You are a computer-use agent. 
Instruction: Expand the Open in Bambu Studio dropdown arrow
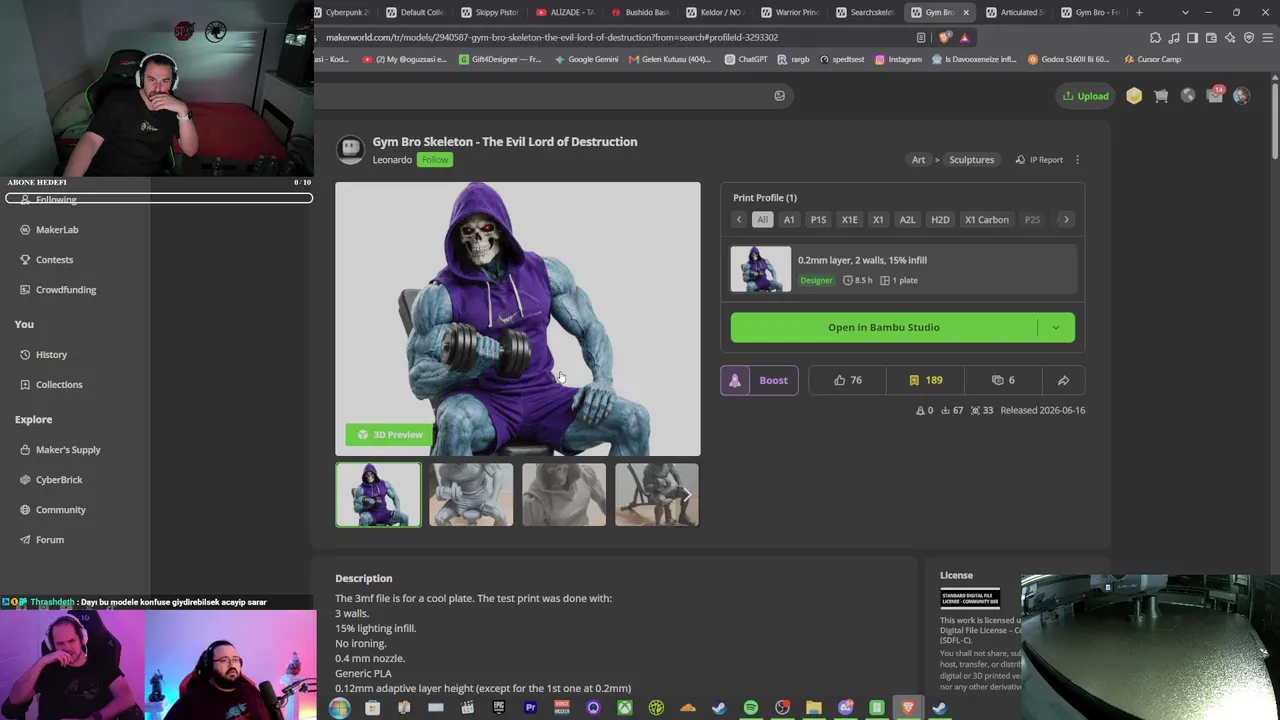(x=1055, y=328)
